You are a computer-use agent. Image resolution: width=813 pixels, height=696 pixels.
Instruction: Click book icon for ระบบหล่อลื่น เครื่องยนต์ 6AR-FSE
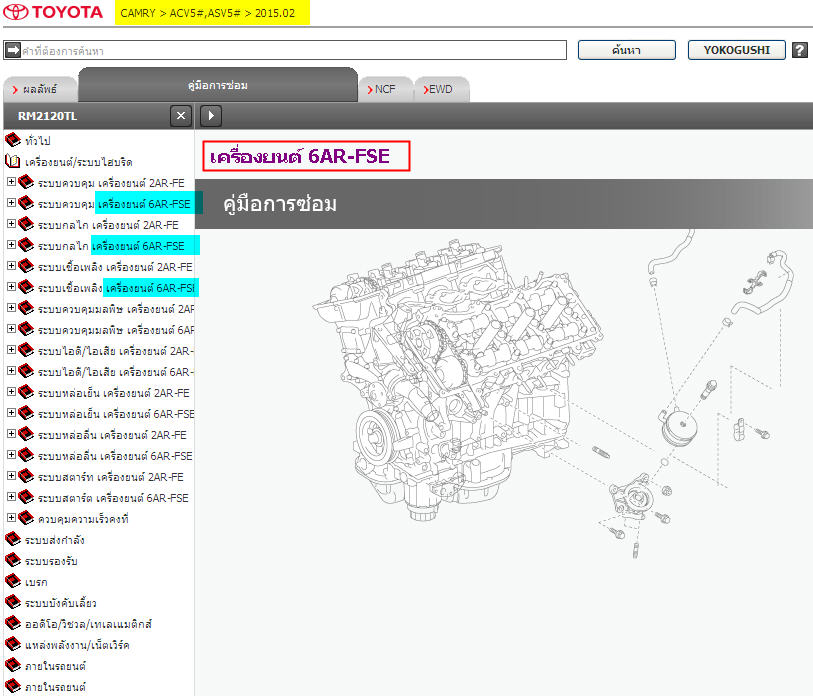[x=26, y=455]
